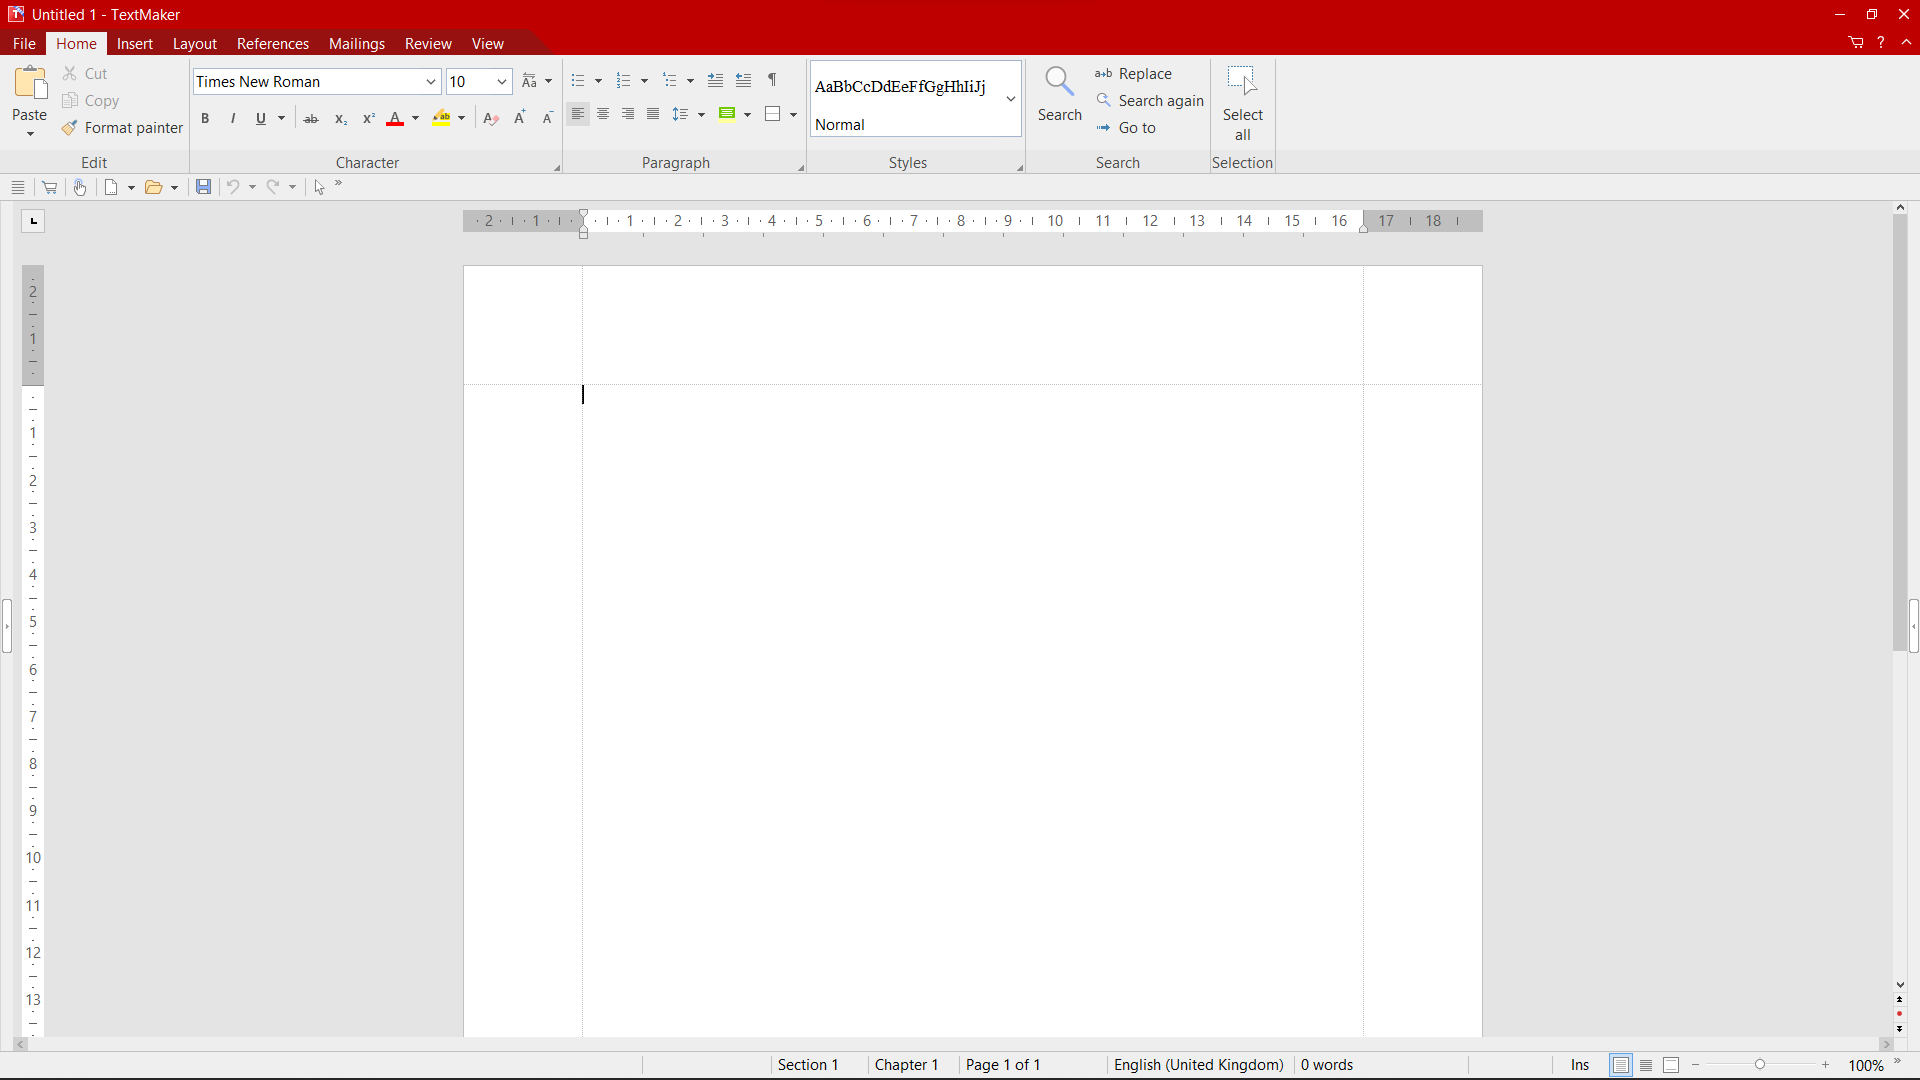
Task: Click Page 1 of 1 in status bar
Action: tap(1003, 1064)
